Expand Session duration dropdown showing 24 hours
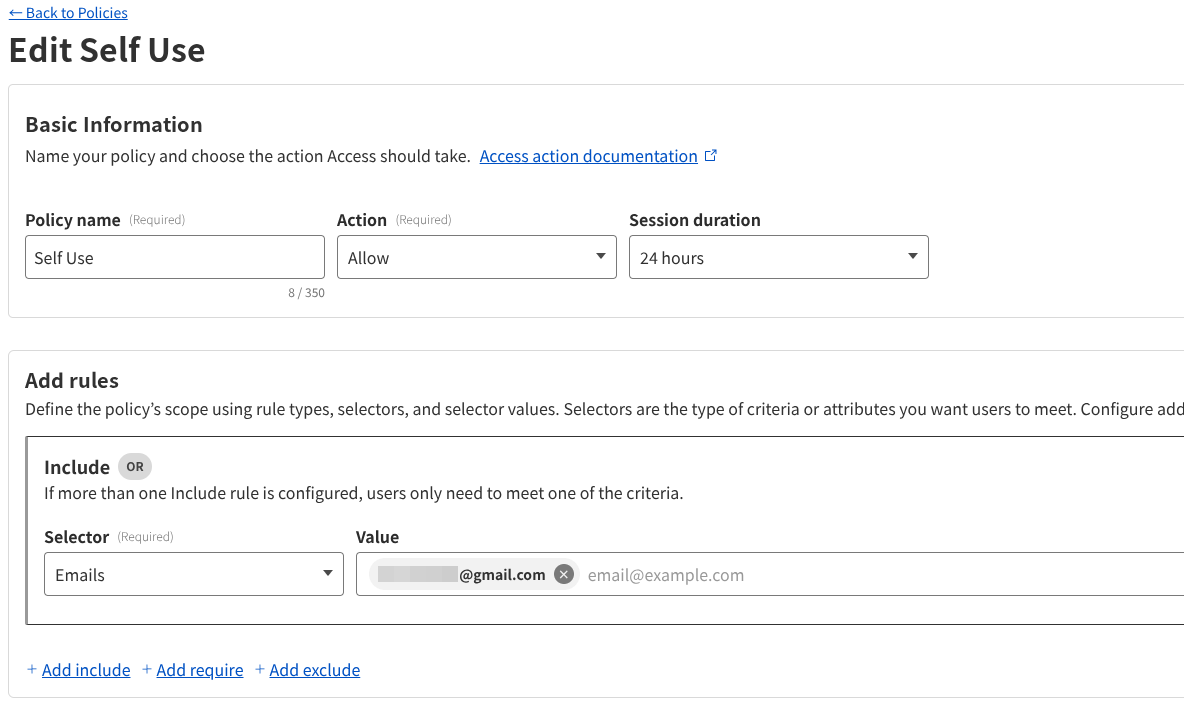The width and height of the screenshot is (1184, 708). pos(778,257)
